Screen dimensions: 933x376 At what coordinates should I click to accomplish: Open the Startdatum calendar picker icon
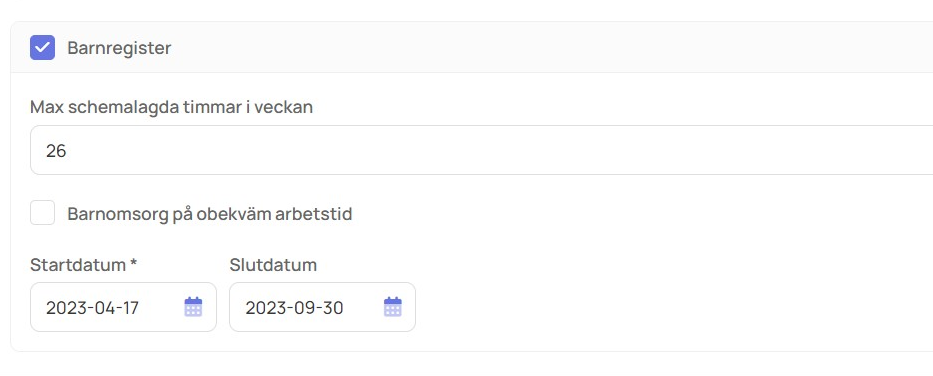pyautogui.click(x=193, y=307)
